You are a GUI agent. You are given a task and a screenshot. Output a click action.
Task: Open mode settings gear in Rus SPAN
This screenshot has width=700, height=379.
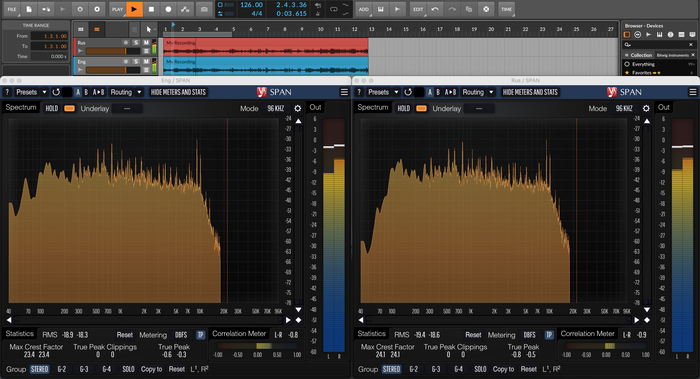(646, 108)
